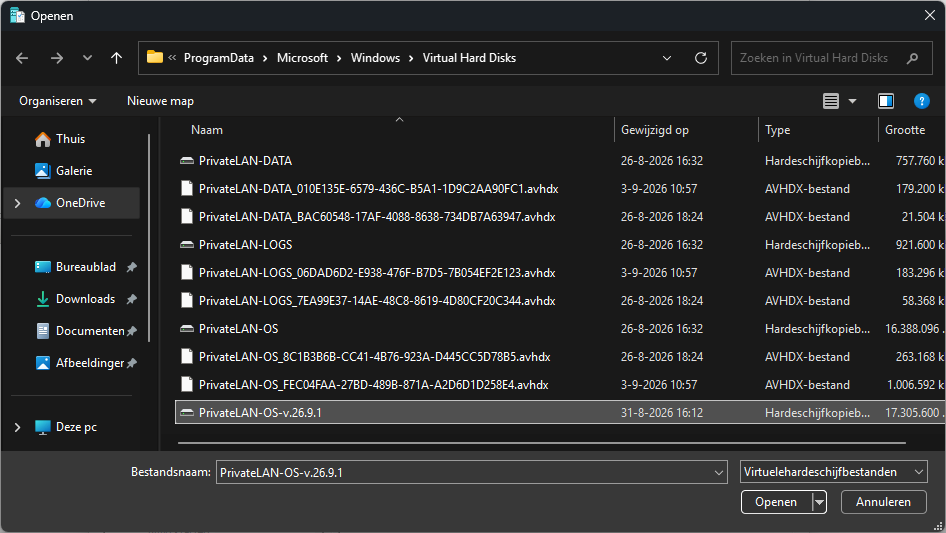946x533 pixels.
Task: Open the view options dropdown arrow
Action: pos(852,101)
